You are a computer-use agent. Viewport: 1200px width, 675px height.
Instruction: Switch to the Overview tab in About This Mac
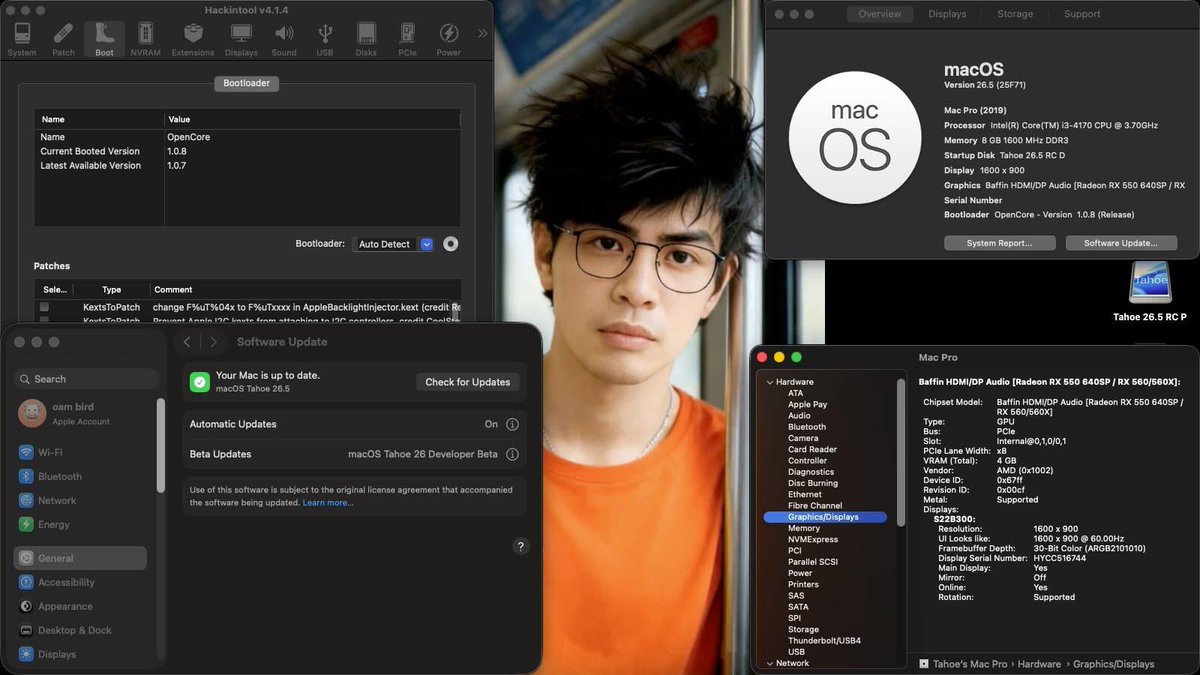(x=880, y=14)
